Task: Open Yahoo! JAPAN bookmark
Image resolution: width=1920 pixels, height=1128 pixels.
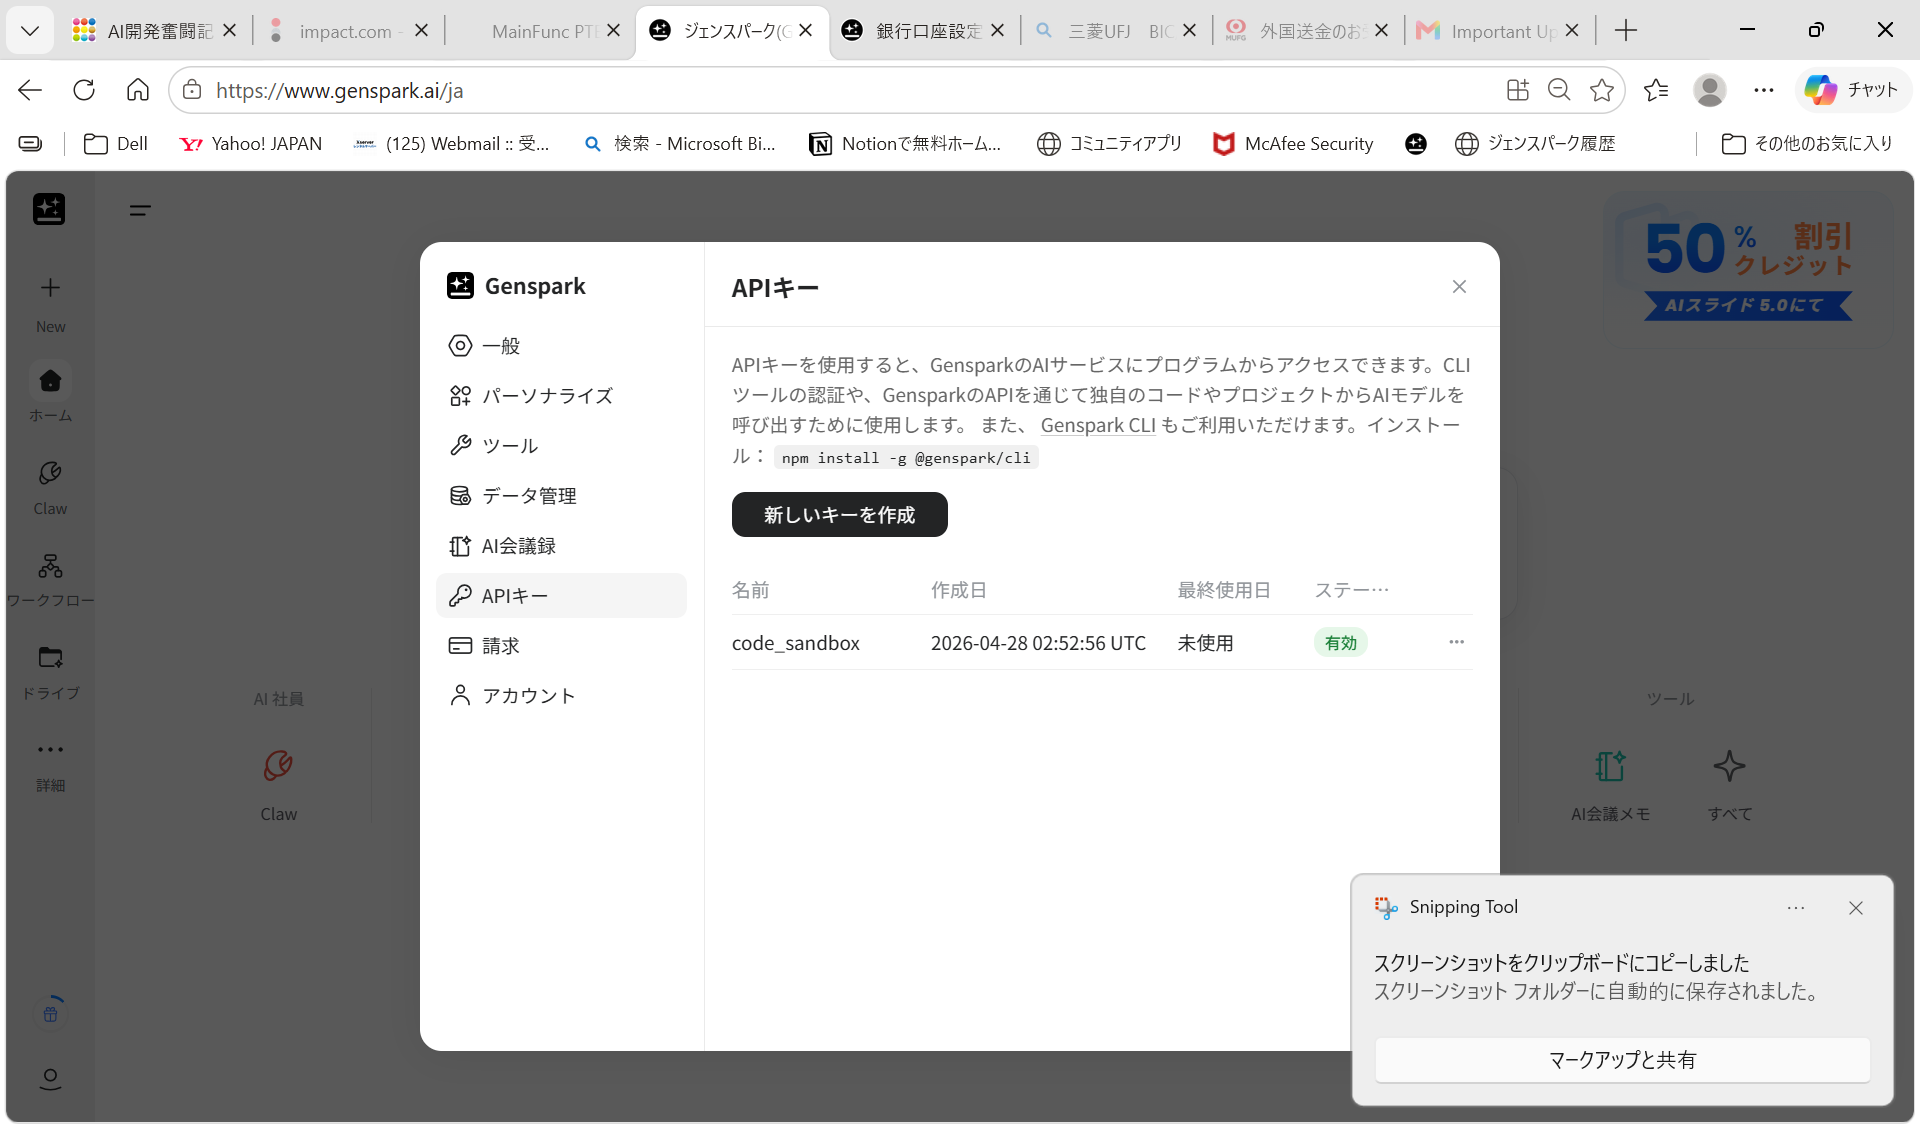Action: [251, 144]
